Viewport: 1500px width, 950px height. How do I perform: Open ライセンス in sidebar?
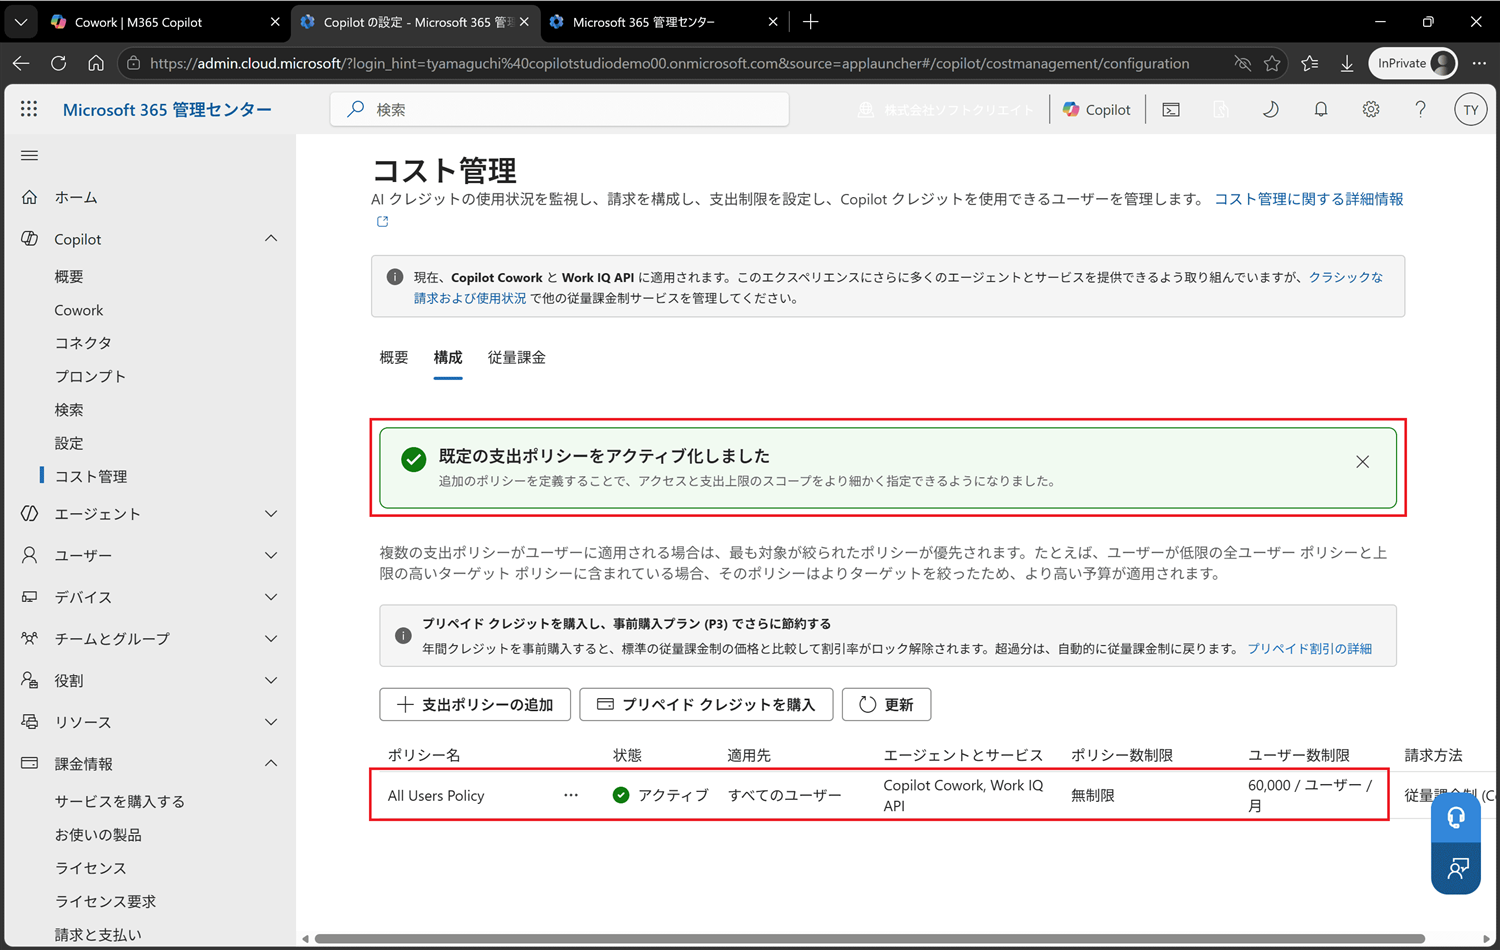pyautogui.click(x=90, y=868)
